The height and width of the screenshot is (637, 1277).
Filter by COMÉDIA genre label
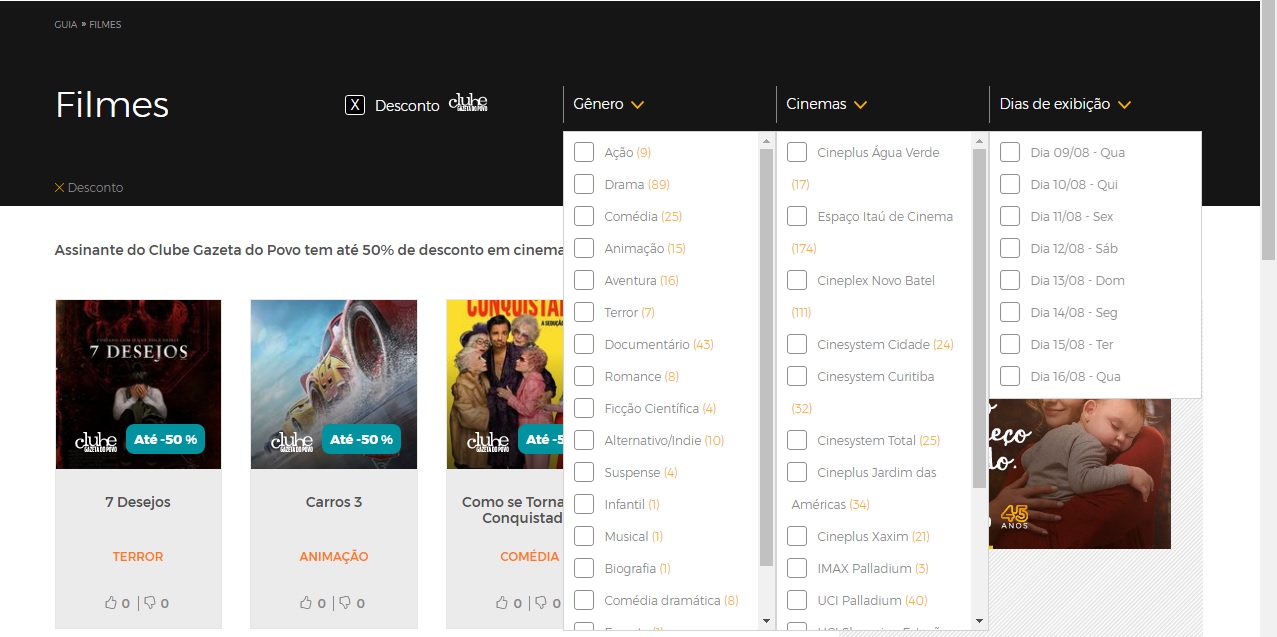coord(530,557)
